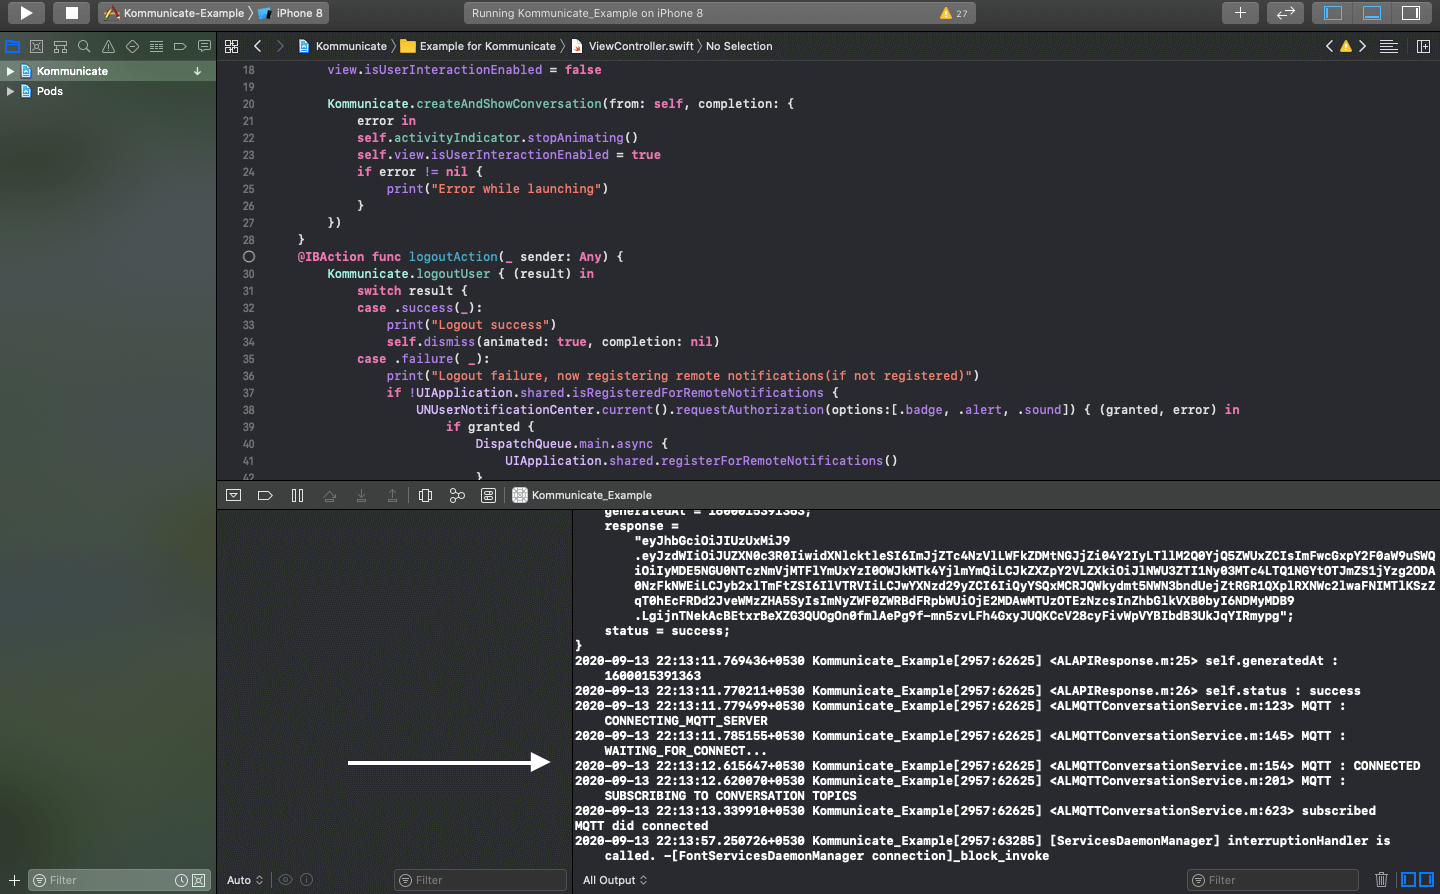
Task: Jump to the next issue arrow
Action: (1362, 46)
